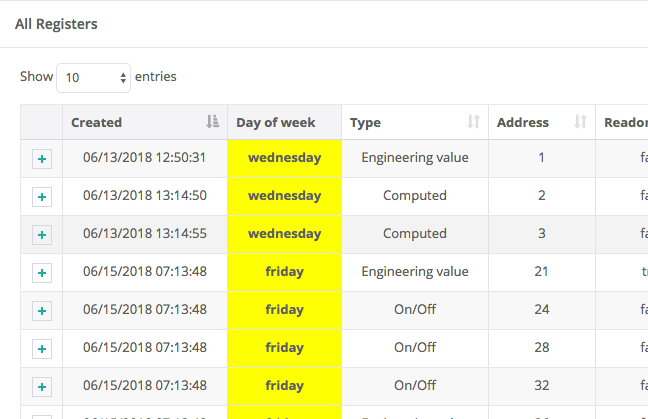Click the friday cell in address 28 row
The image size is (648, 419).
tap(284, 349)
